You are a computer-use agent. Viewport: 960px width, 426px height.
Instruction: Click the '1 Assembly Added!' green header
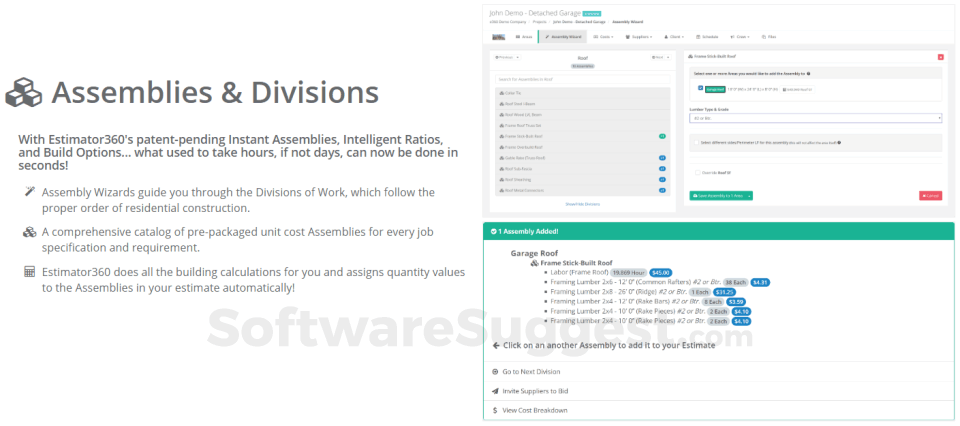719,231
